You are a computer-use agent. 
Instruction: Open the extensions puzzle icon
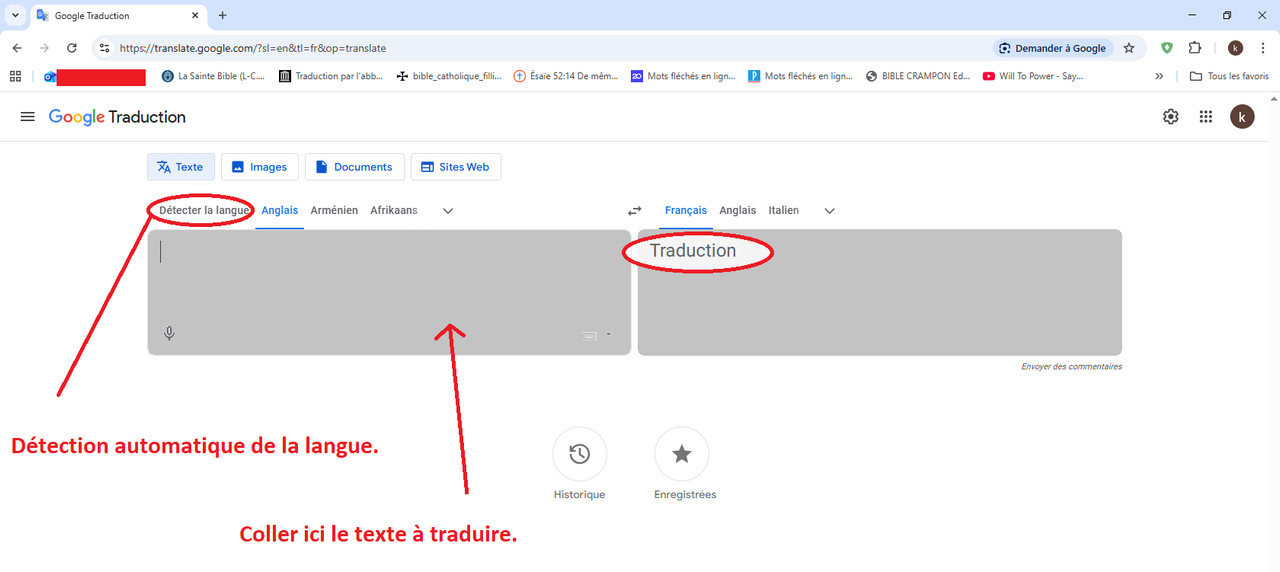pyautogui.click(x=1195, y=48)
